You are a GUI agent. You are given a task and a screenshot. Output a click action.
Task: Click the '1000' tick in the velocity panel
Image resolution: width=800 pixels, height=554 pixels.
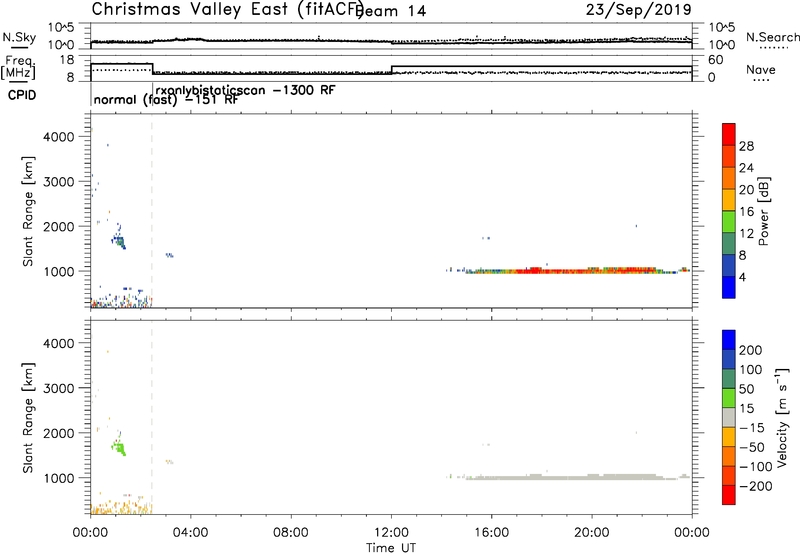(59, 478)
